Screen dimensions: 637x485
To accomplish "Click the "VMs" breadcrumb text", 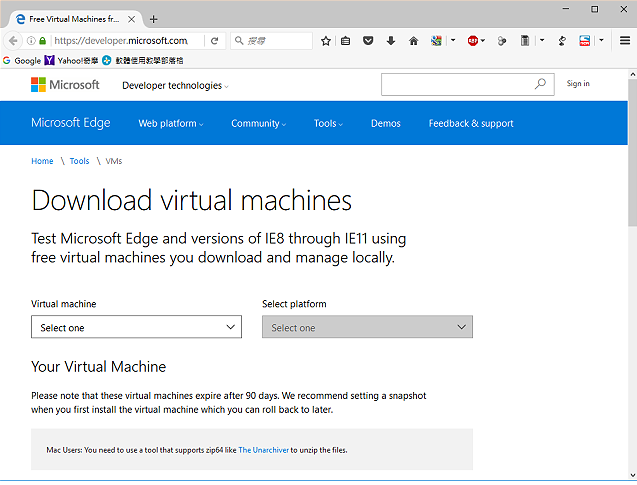I will tap(114, 161).
